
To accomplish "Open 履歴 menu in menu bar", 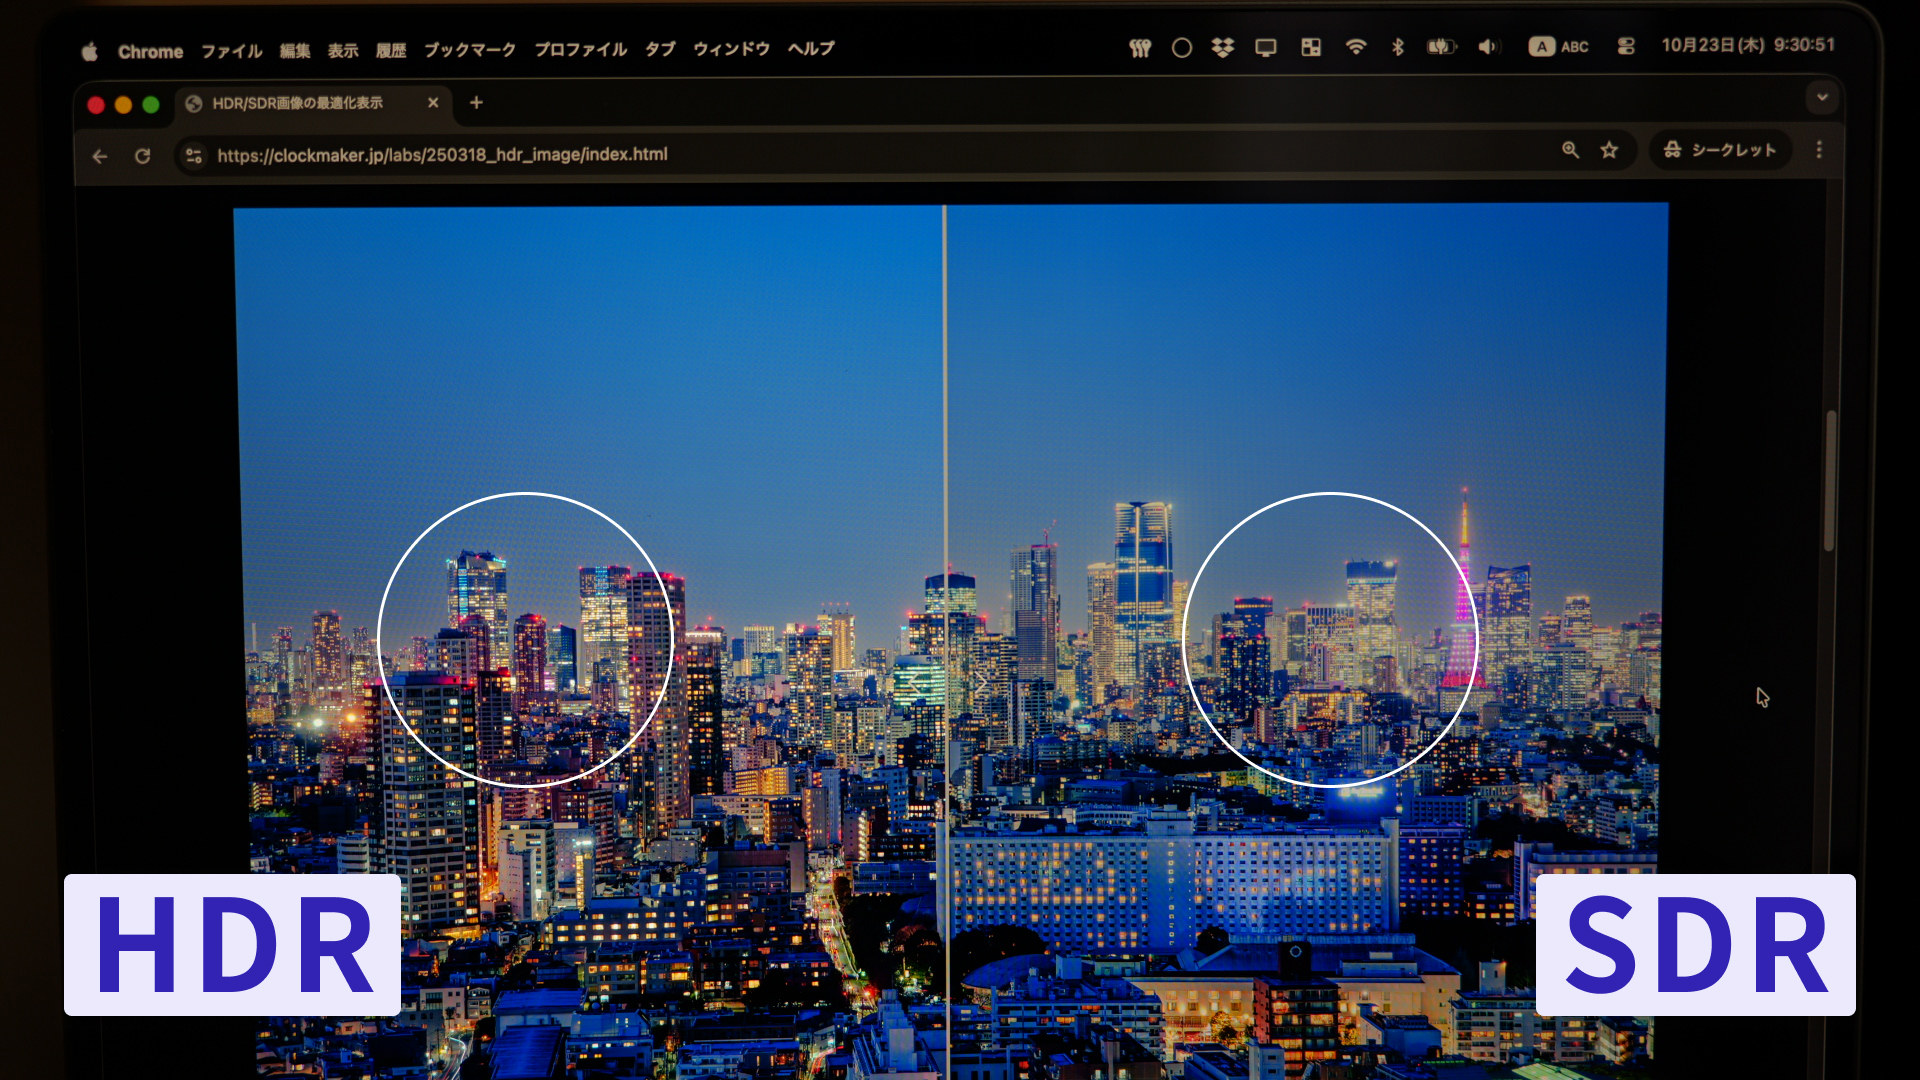I will (x=391, y=51).
